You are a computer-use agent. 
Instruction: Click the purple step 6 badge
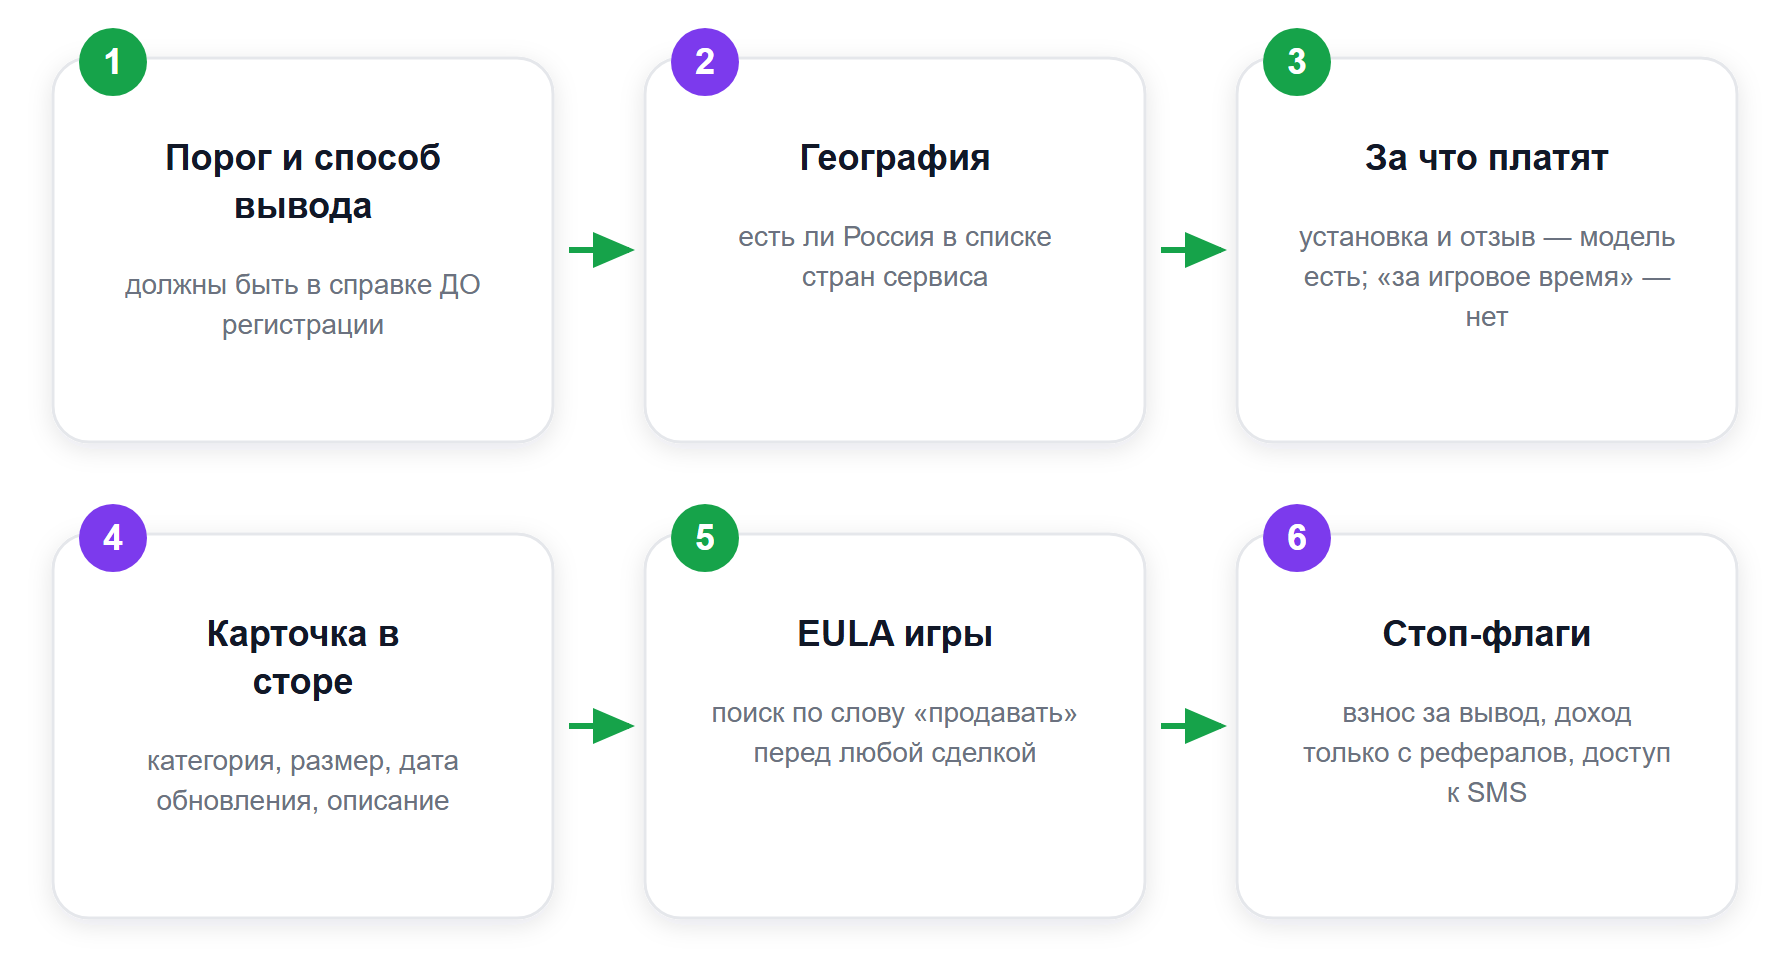tap(1297, 538)
